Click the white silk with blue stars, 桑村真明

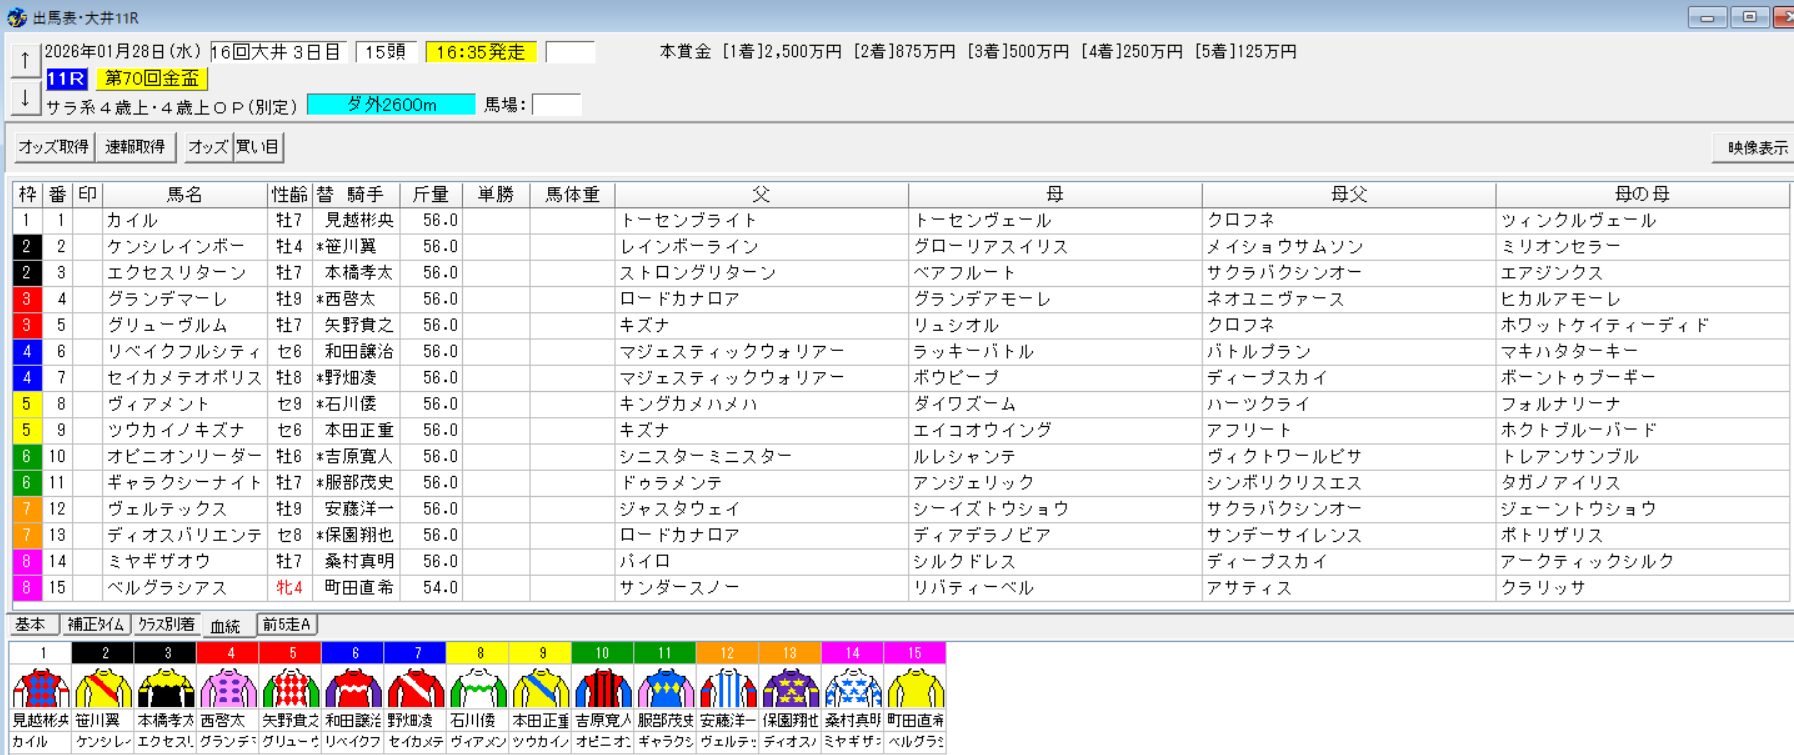point(852,689)
